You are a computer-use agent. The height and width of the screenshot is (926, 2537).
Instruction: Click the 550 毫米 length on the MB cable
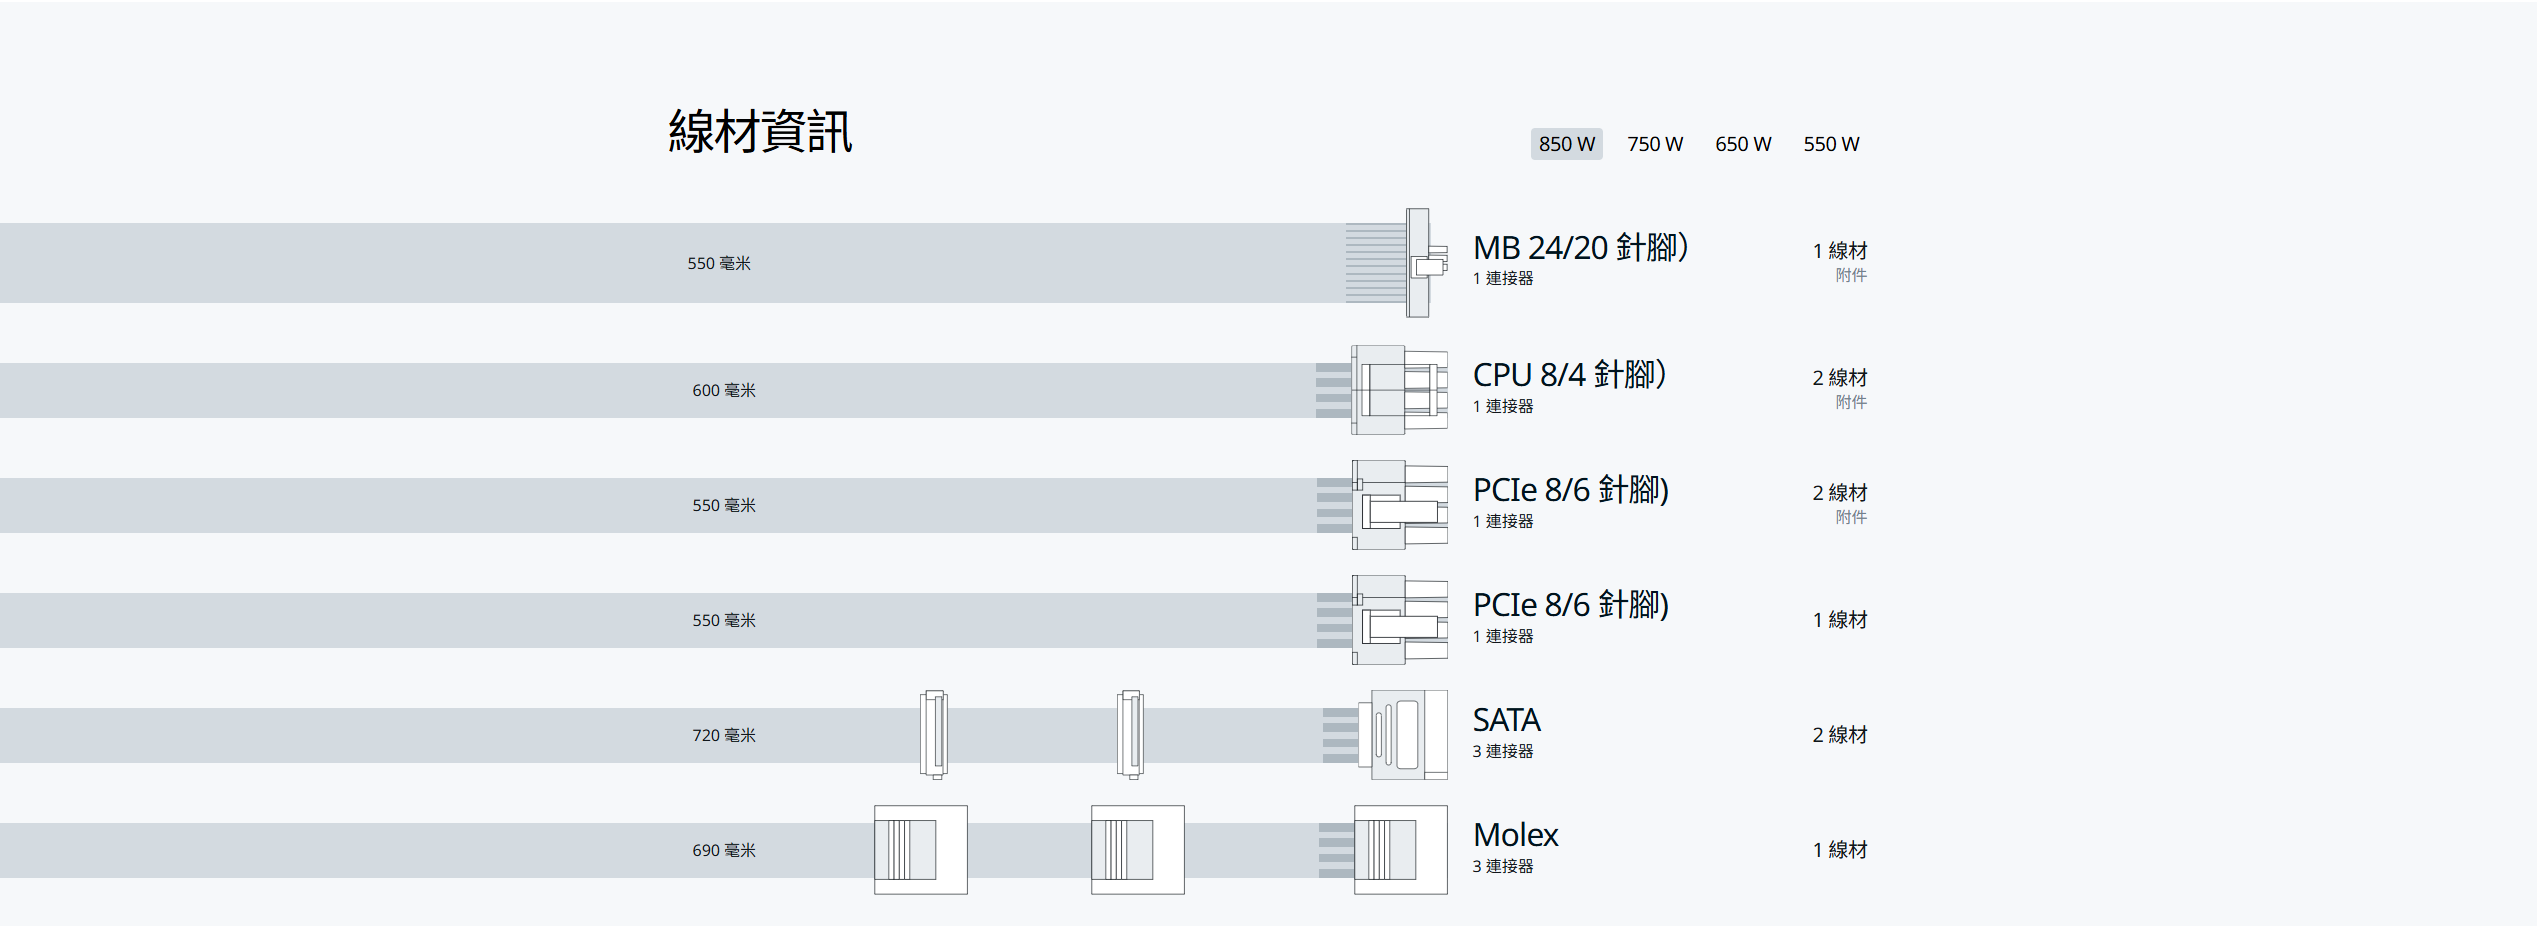[719, 263]
